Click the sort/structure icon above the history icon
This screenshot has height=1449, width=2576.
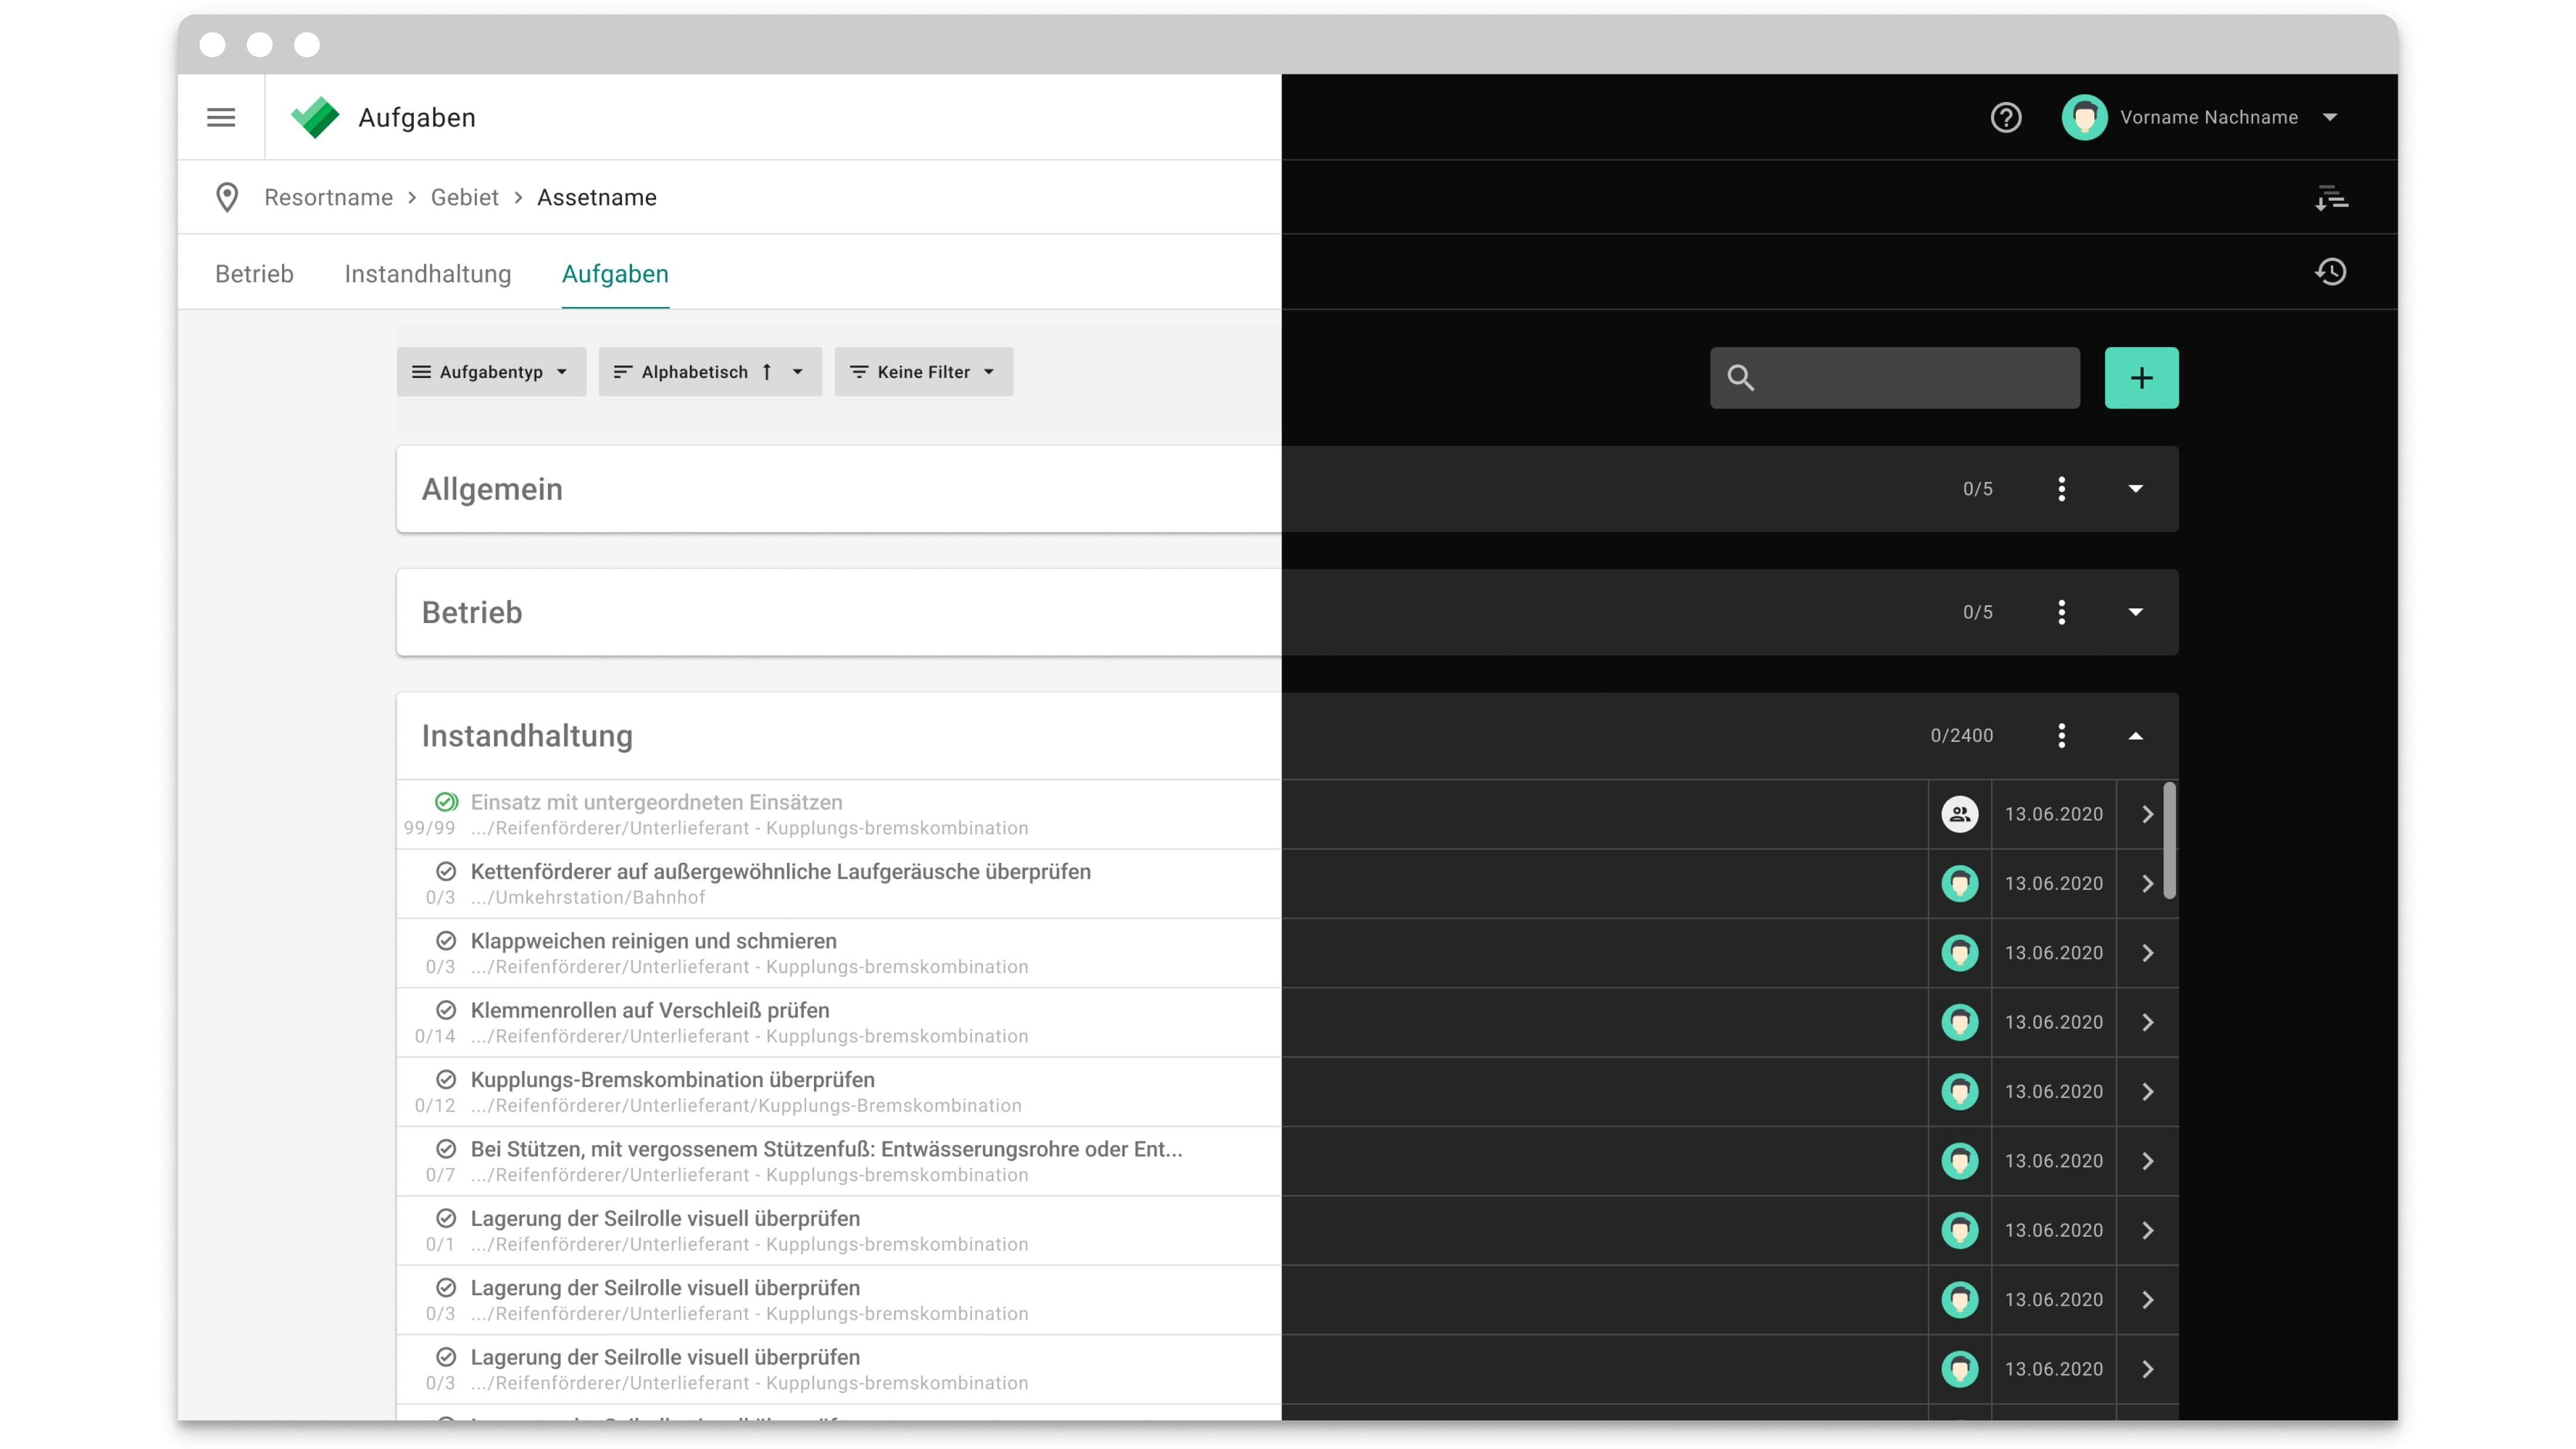point(2332,197)
